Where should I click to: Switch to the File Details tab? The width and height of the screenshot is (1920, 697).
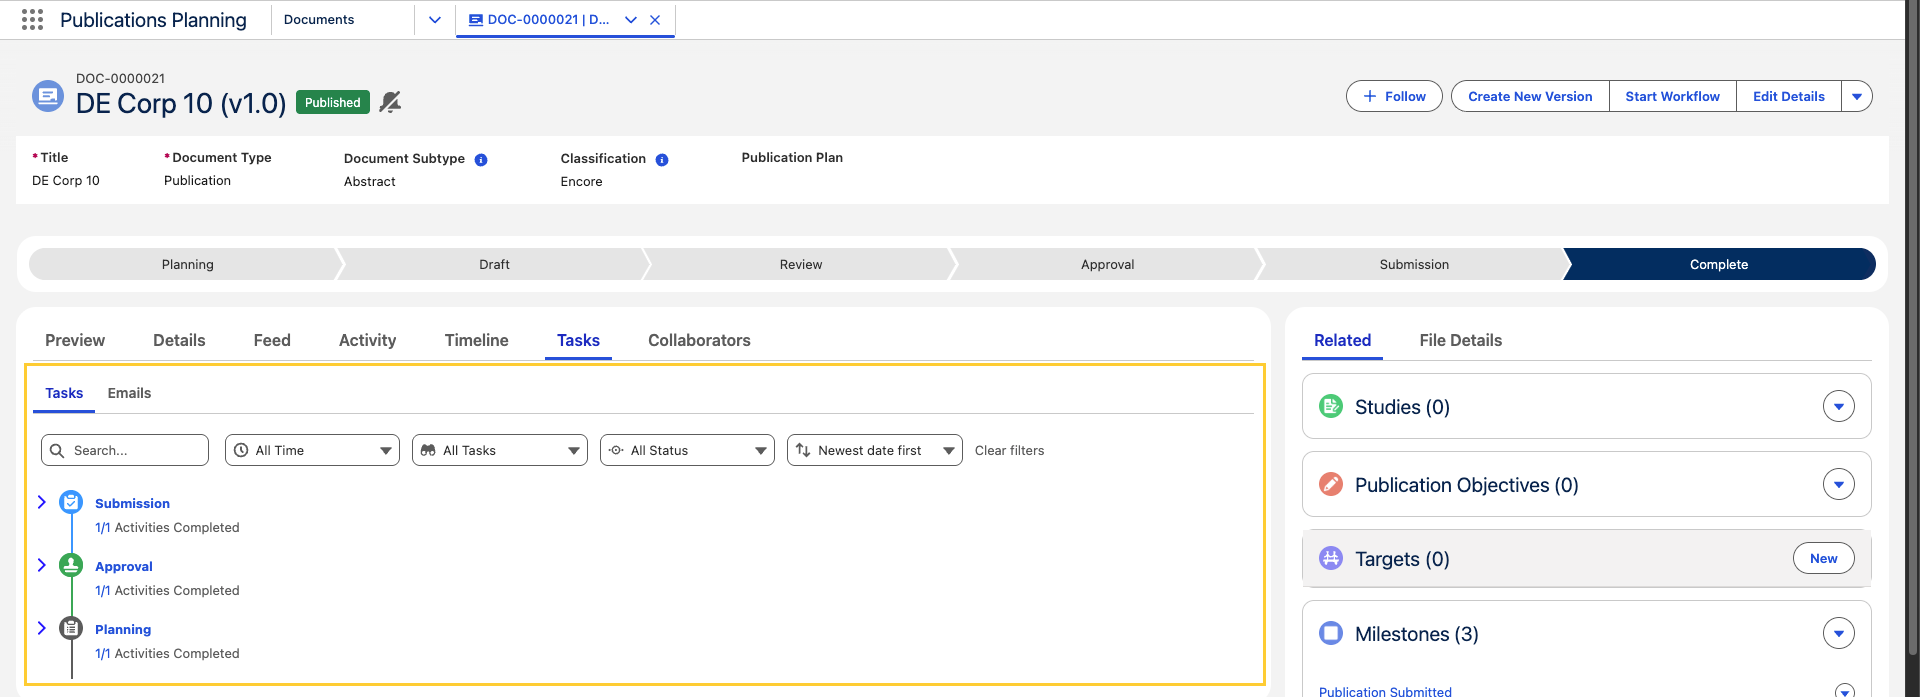1460,340
